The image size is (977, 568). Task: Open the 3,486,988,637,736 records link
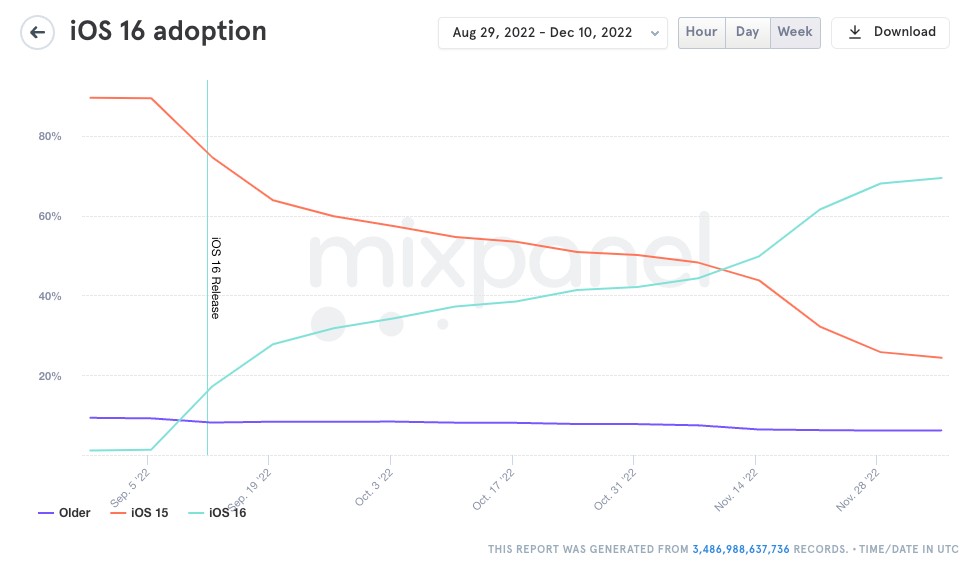(741, 549)
